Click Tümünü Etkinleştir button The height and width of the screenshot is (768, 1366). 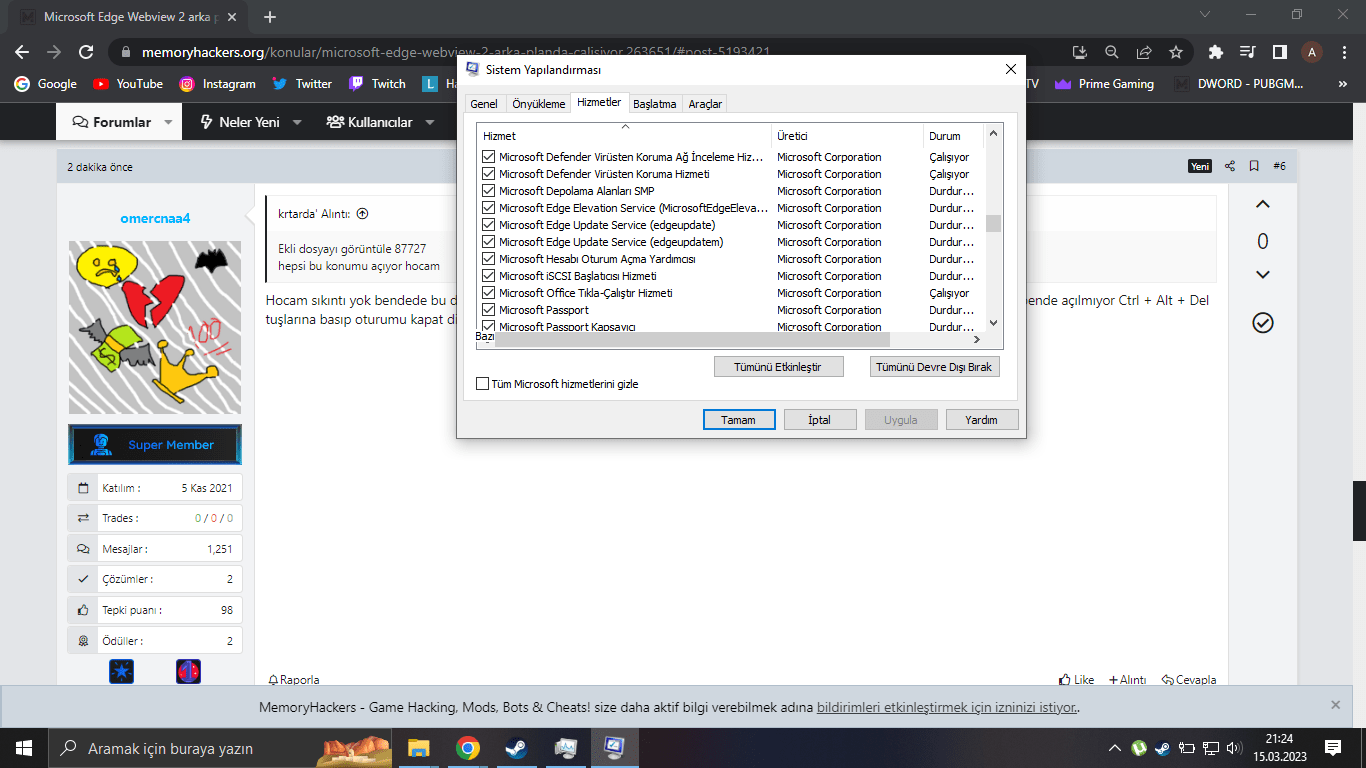coord(778,367)
